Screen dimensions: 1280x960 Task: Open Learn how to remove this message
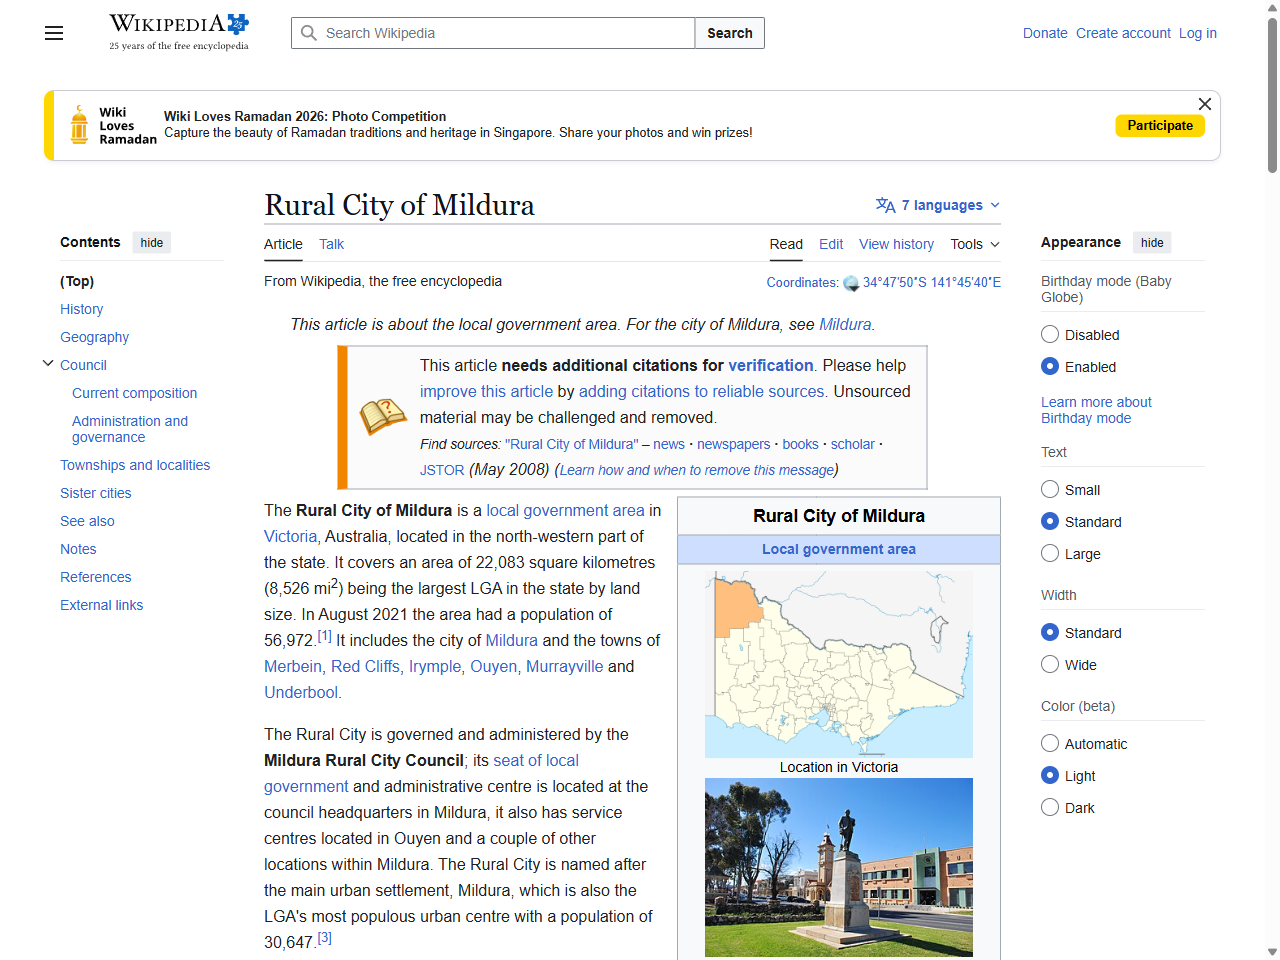tap(696, 470)
